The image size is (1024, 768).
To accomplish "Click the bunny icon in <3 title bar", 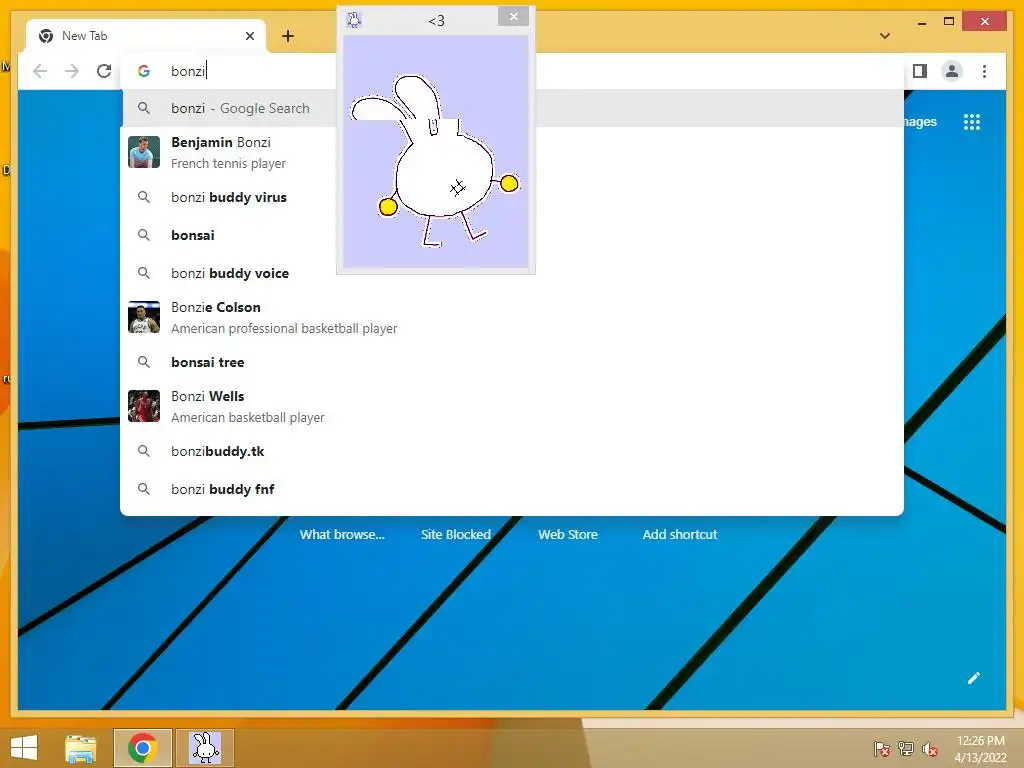I will click(354, 20).
